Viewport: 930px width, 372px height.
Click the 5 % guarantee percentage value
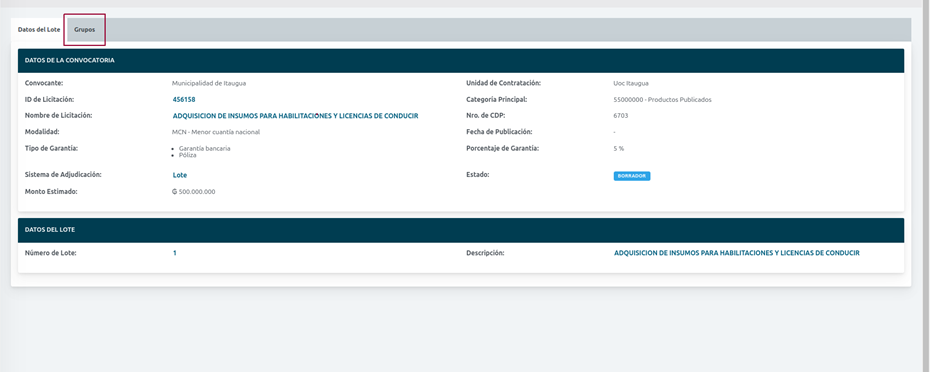(x=619, y=148)
